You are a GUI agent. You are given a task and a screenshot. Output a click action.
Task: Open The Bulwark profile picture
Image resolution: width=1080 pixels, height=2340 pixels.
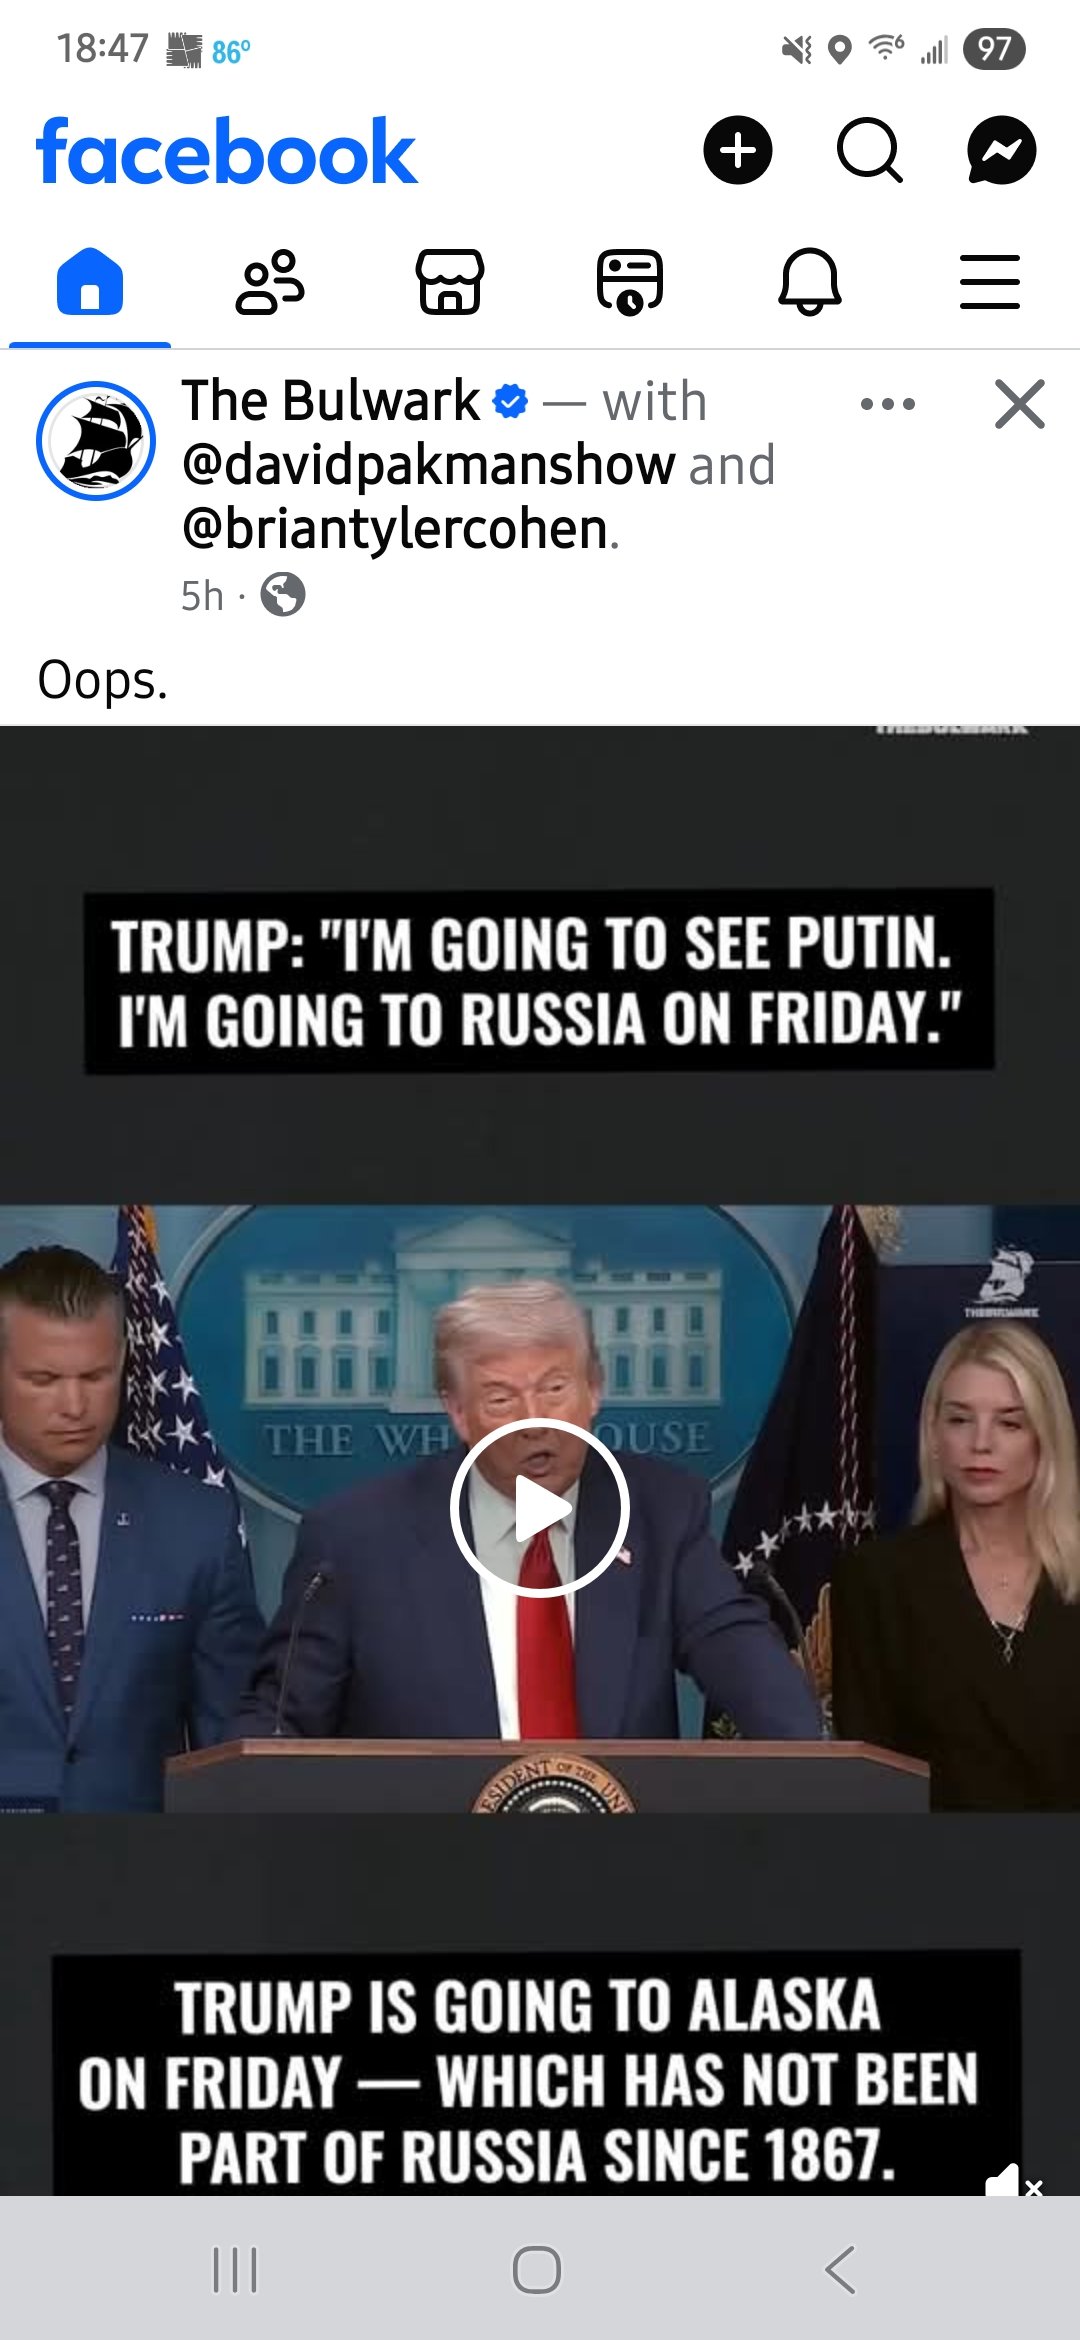pyautogui.click(x=96, y=441)
